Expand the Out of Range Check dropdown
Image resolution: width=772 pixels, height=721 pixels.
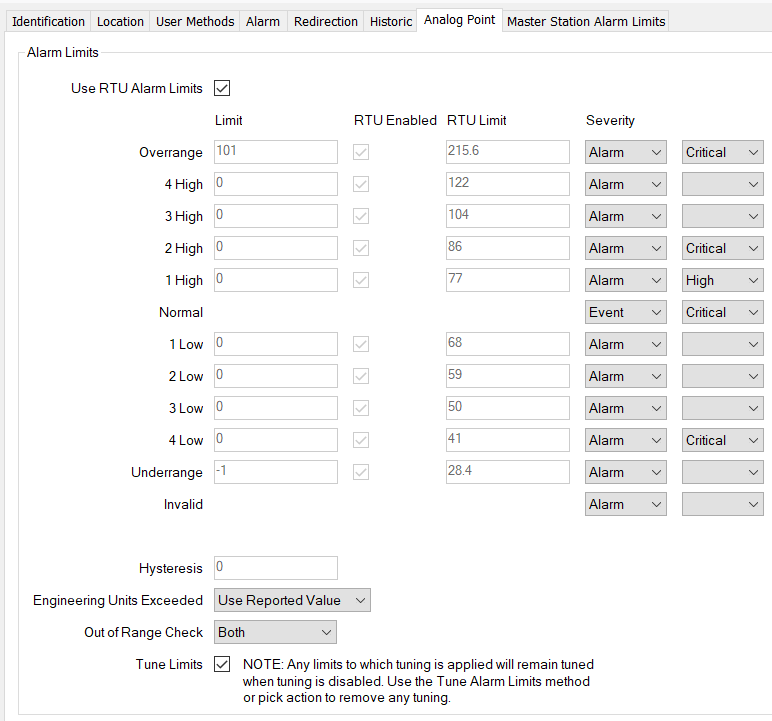(276, 632)
